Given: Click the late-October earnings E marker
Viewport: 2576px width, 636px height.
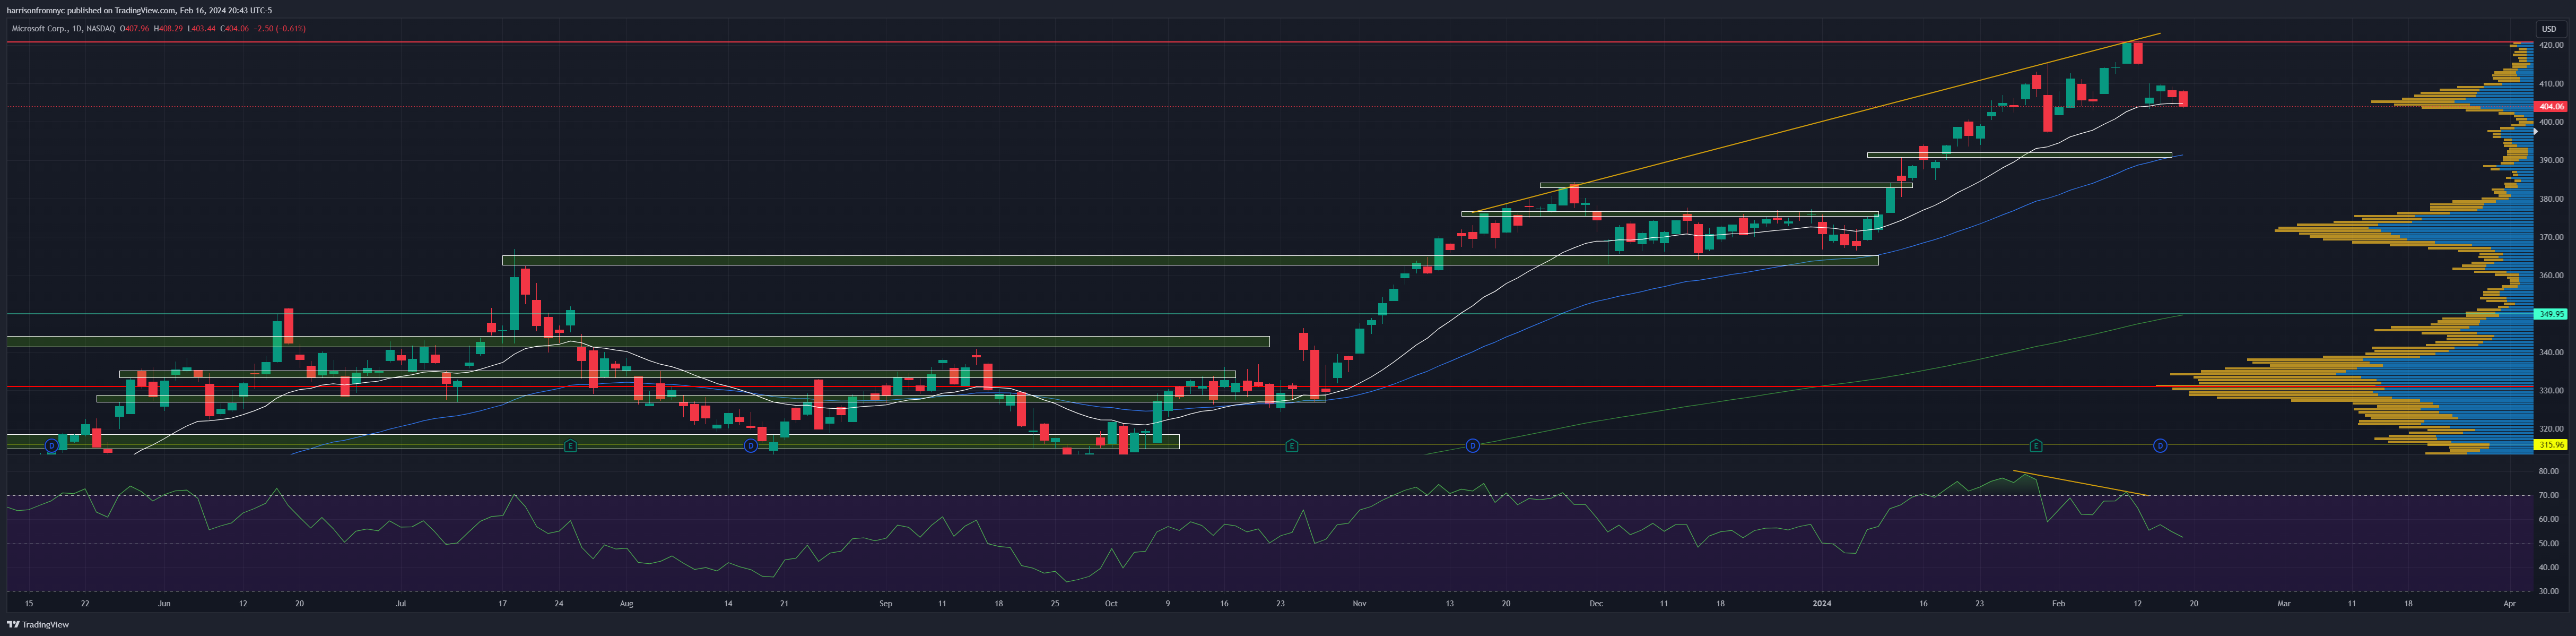Looking at the screenshot, I should [1292, 445].
